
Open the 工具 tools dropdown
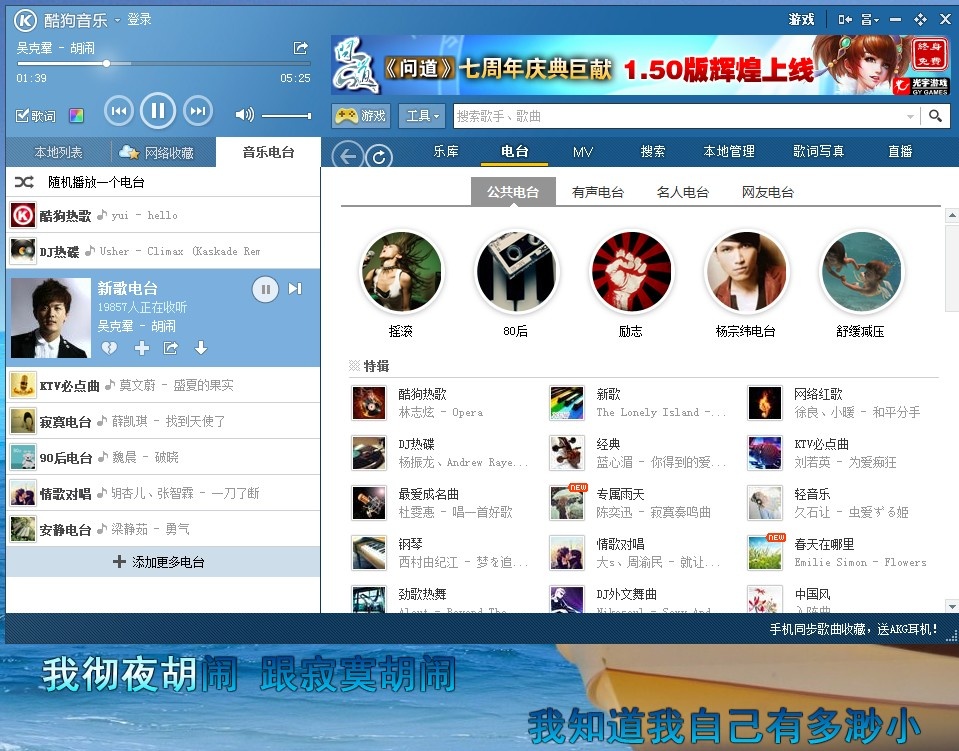[421, 116]
